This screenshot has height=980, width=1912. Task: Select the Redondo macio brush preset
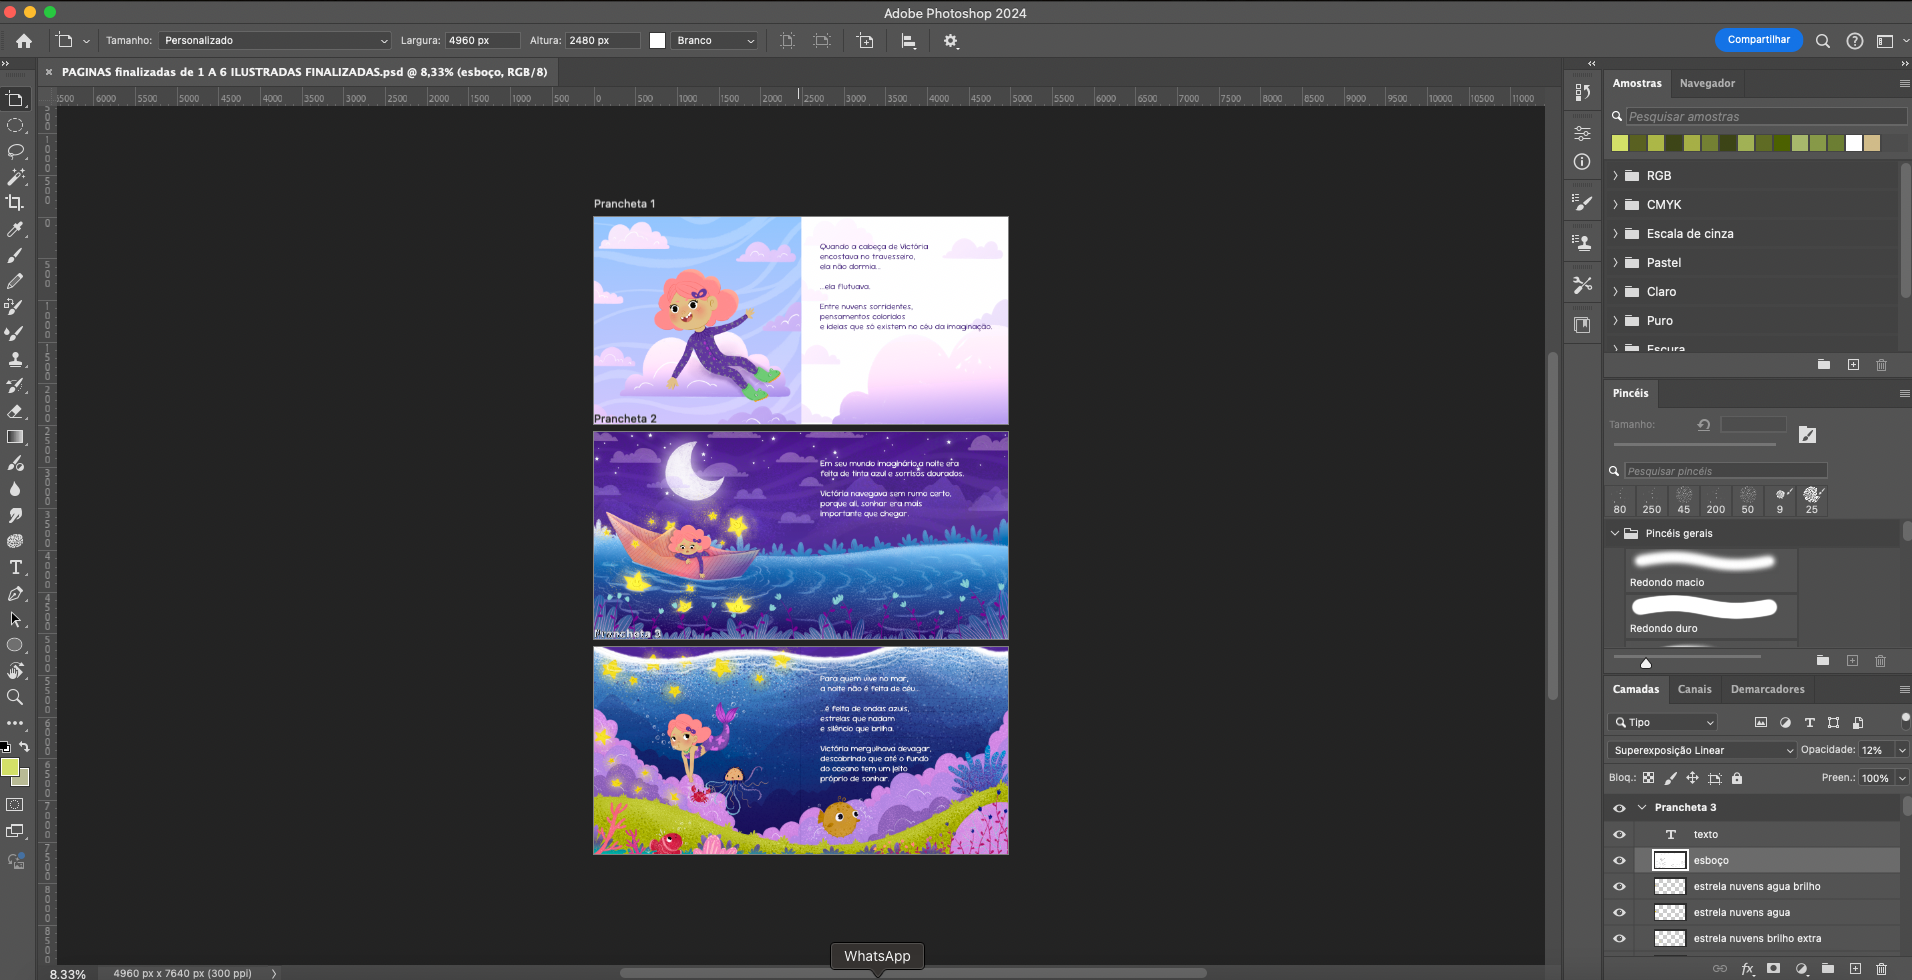pyautogui.click(x=1710, y=570)
